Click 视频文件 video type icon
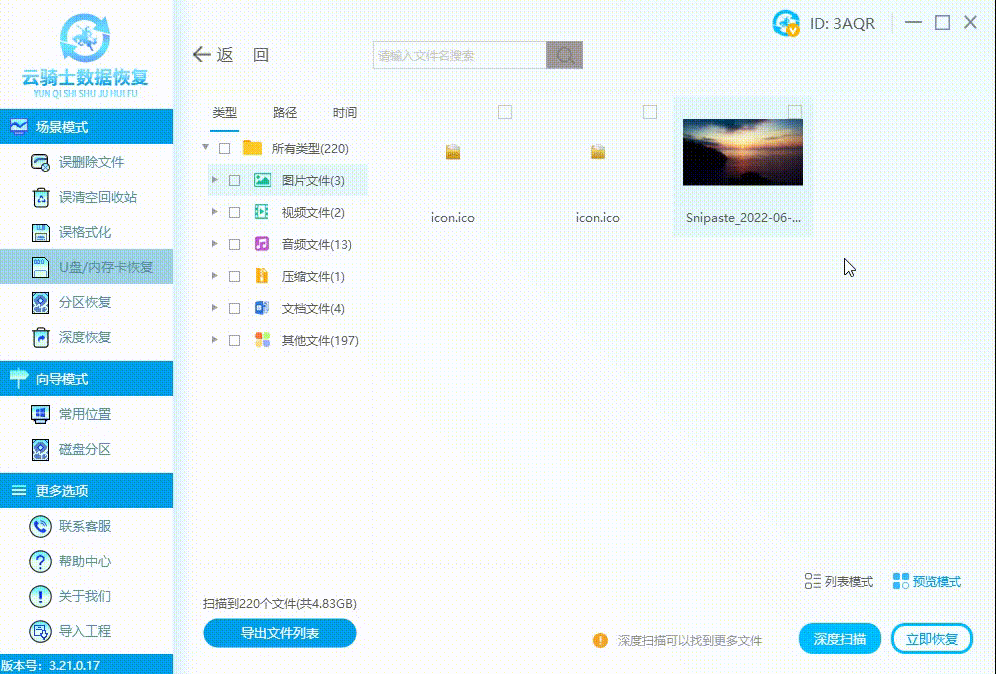The image size is (996, 674). (262, 212)
